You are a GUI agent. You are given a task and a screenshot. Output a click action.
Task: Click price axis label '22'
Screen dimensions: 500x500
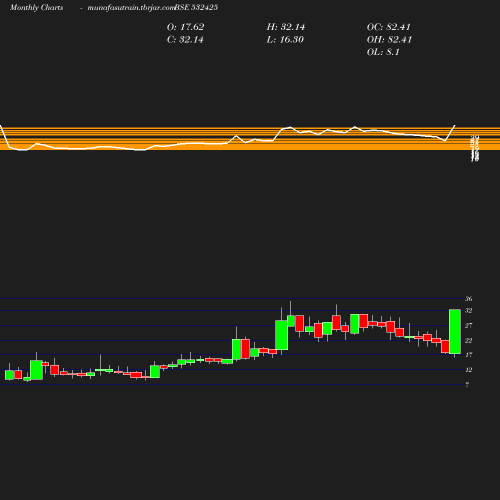(x=469, y=340)
